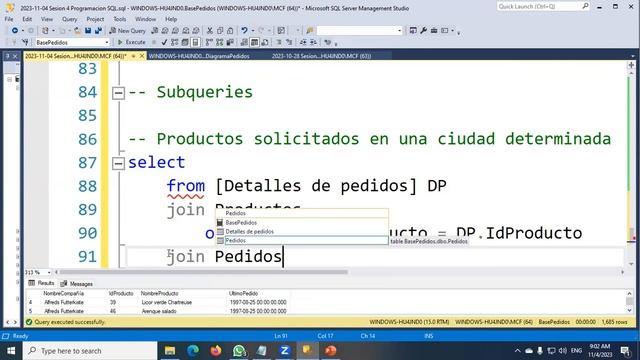Click the Licor verde Chartreuse cell
The image size is (640, 360).
[x=167, y=302]
